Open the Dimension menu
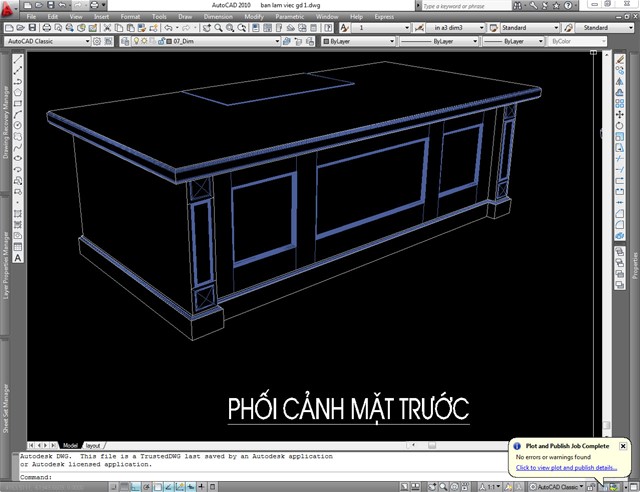640x492 pixels. point(218,17)
